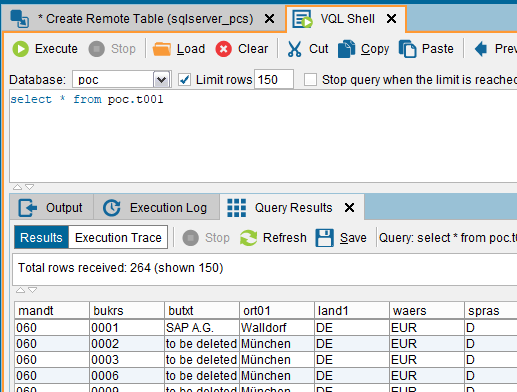This screenshot has height=392, width=517.
Task: Click the Previous arrow icon
Action: (481, 49)
